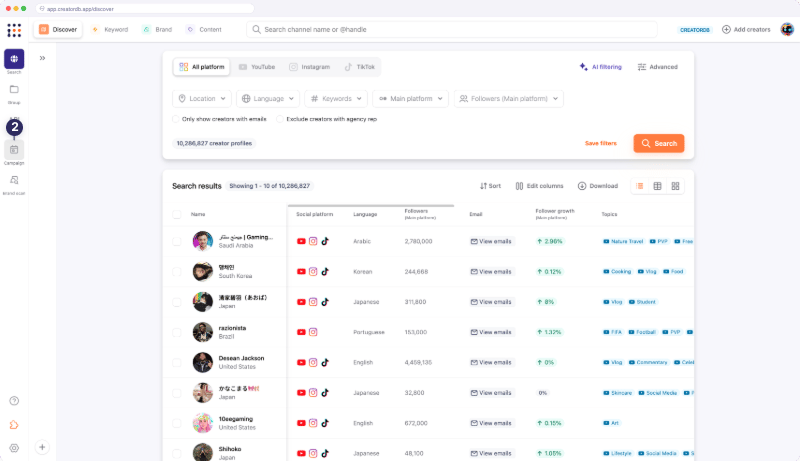
Task: Open Instagram icon for razionista
Action: [313, 332]
